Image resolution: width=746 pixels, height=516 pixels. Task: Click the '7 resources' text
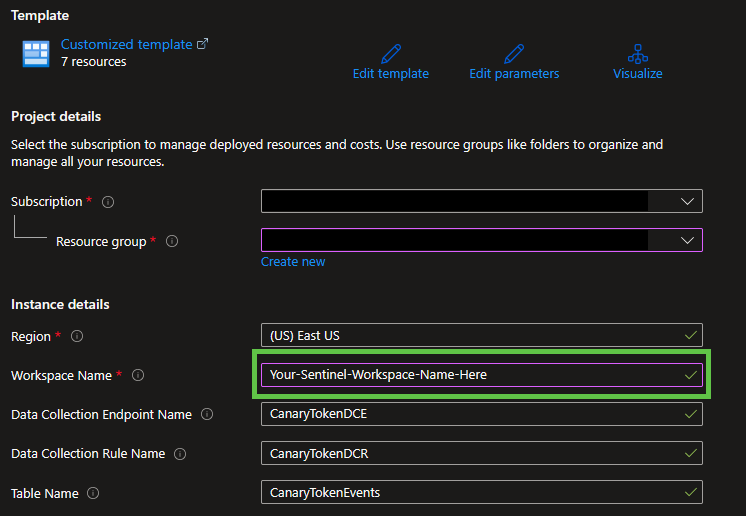pos(94,62)
